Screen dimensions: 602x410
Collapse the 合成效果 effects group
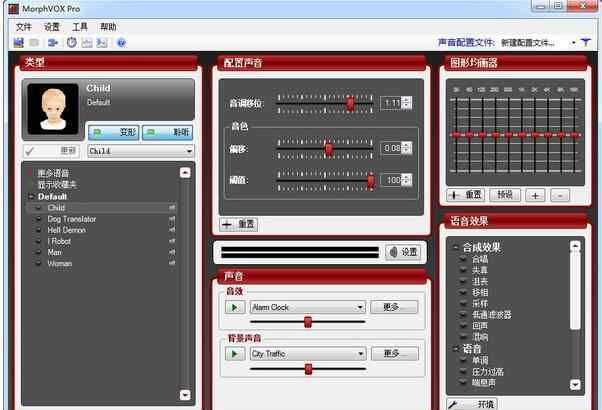(456, 248)
